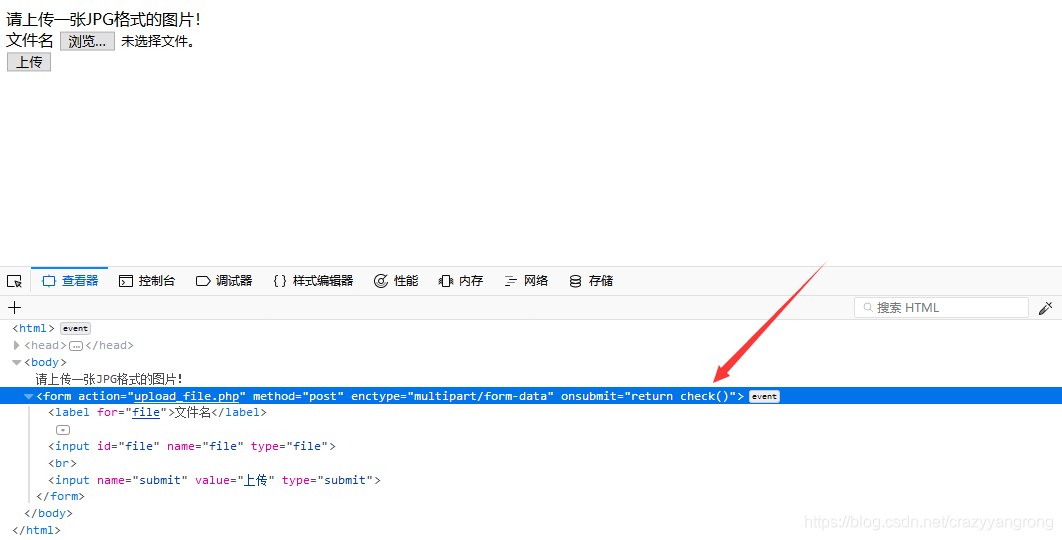Click the 浏览... browse file button

(87, 41)
